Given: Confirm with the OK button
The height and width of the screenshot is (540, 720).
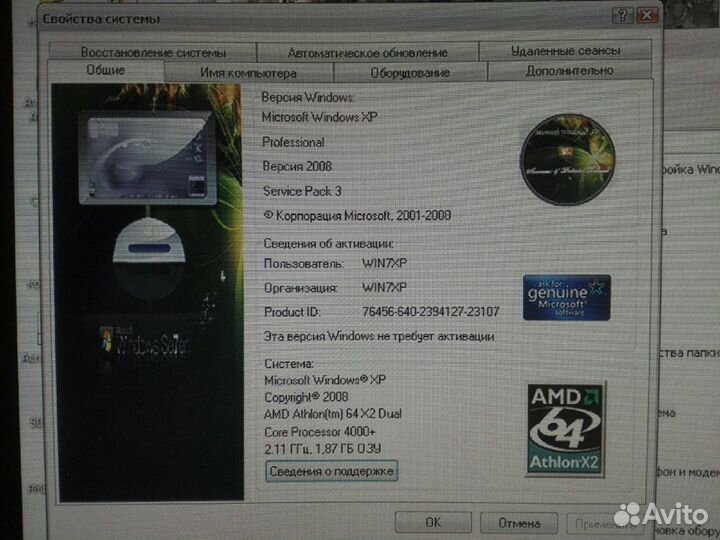Looking at the screenshot, I should point(433,523).
